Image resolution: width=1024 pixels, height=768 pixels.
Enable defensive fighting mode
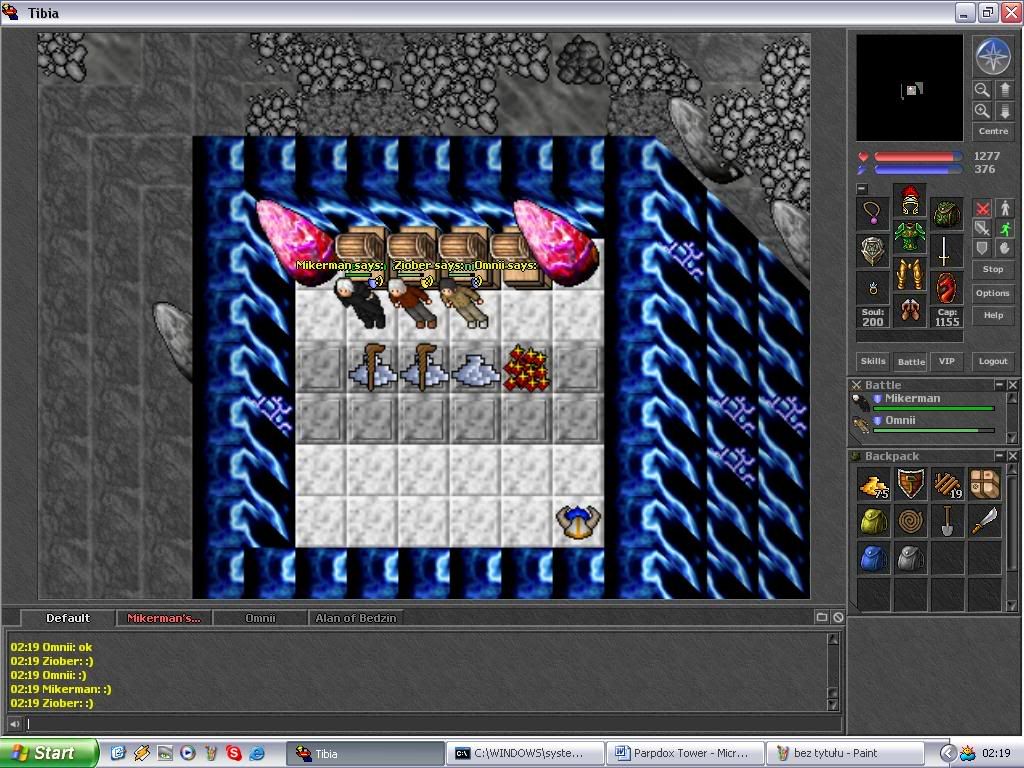tap(982, 248)
